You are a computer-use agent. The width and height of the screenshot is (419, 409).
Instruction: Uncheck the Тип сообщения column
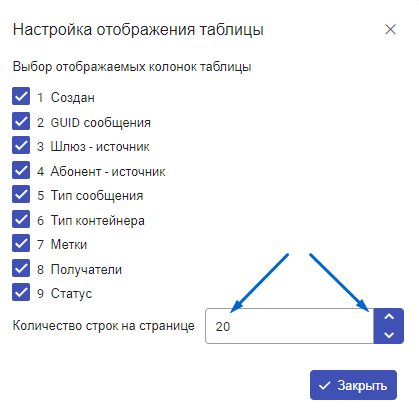click(21, 194)
